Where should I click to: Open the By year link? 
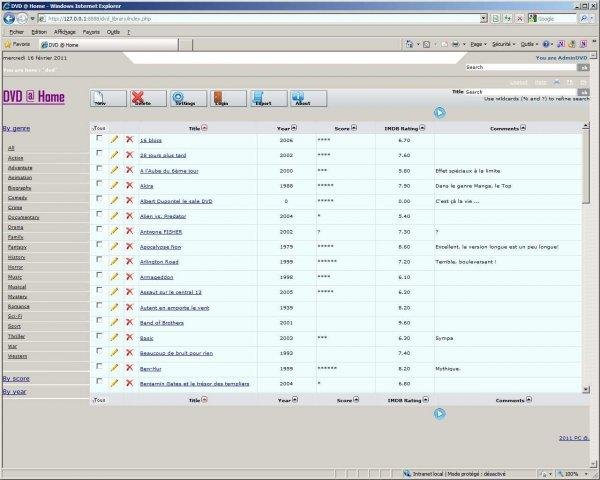15,392
